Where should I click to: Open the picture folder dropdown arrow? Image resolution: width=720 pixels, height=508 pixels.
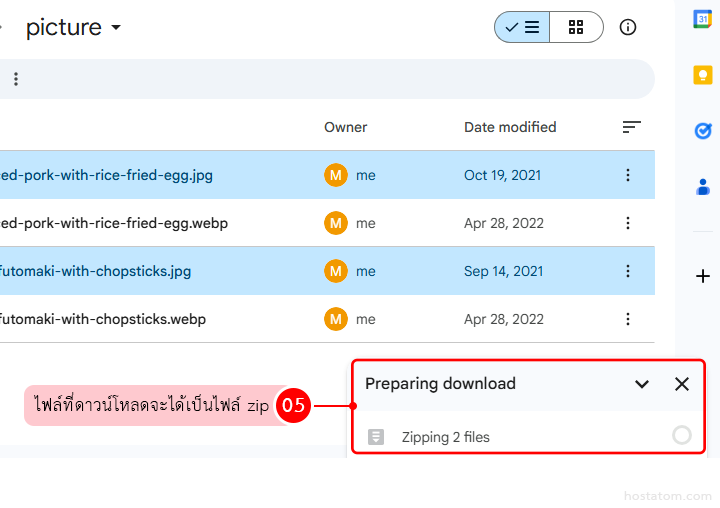click(x=116, y=28)
